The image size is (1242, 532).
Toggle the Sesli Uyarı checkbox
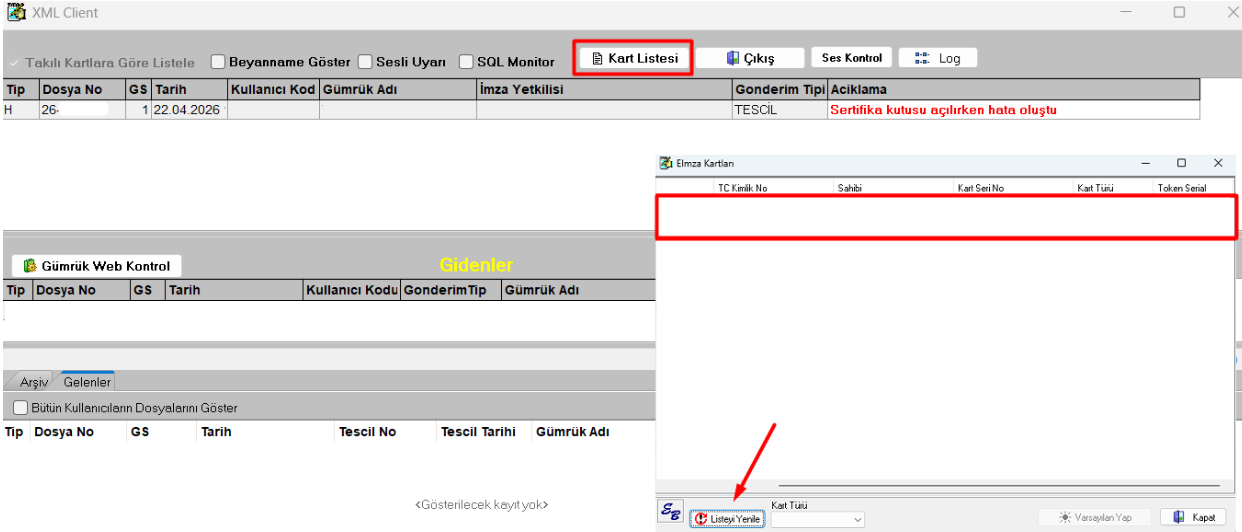[365, 62]
